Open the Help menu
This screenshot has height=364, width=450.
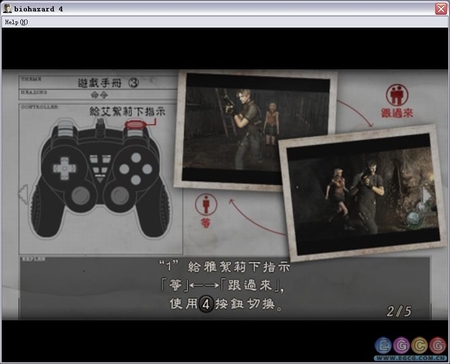pyautogui.click(x=16, y=22)
